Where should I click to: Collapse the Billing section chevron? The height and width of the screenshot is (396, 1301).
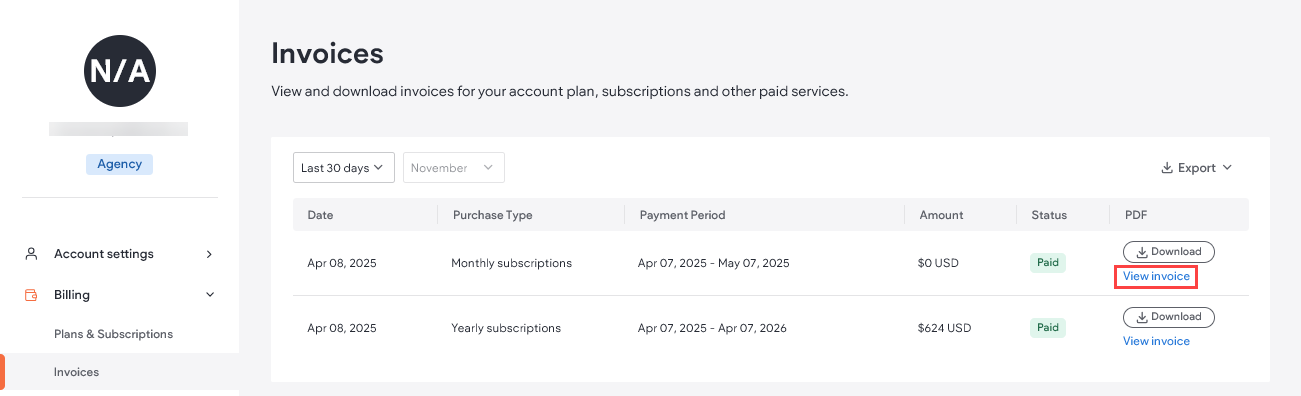coord(209,295)
